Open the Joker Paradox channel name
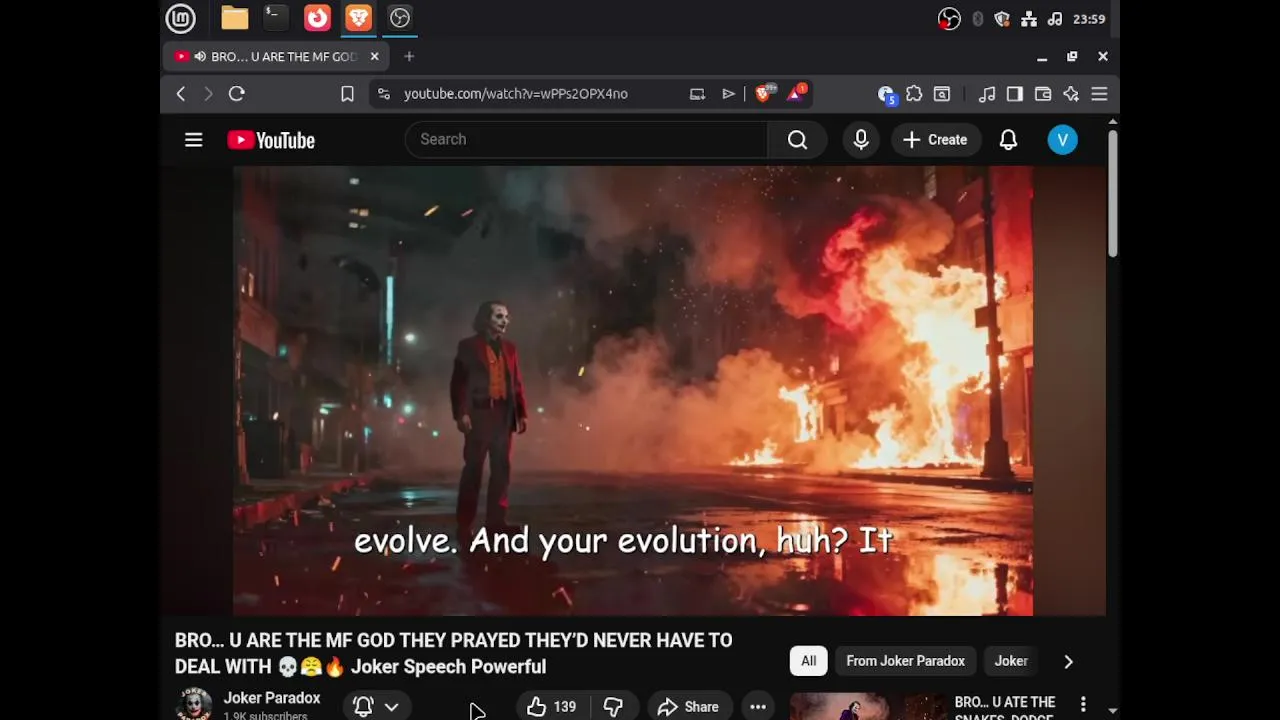The image size is (1280, 720). click(272, 698)
